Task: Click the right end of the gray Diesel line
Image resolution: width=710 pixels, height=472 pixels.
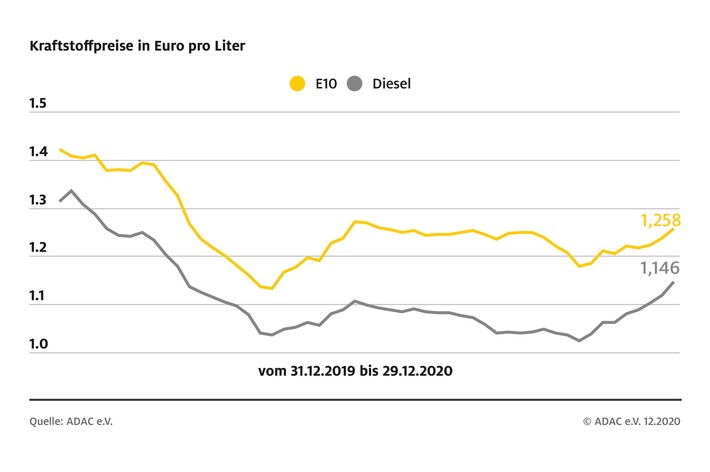Action: (673, 282)
